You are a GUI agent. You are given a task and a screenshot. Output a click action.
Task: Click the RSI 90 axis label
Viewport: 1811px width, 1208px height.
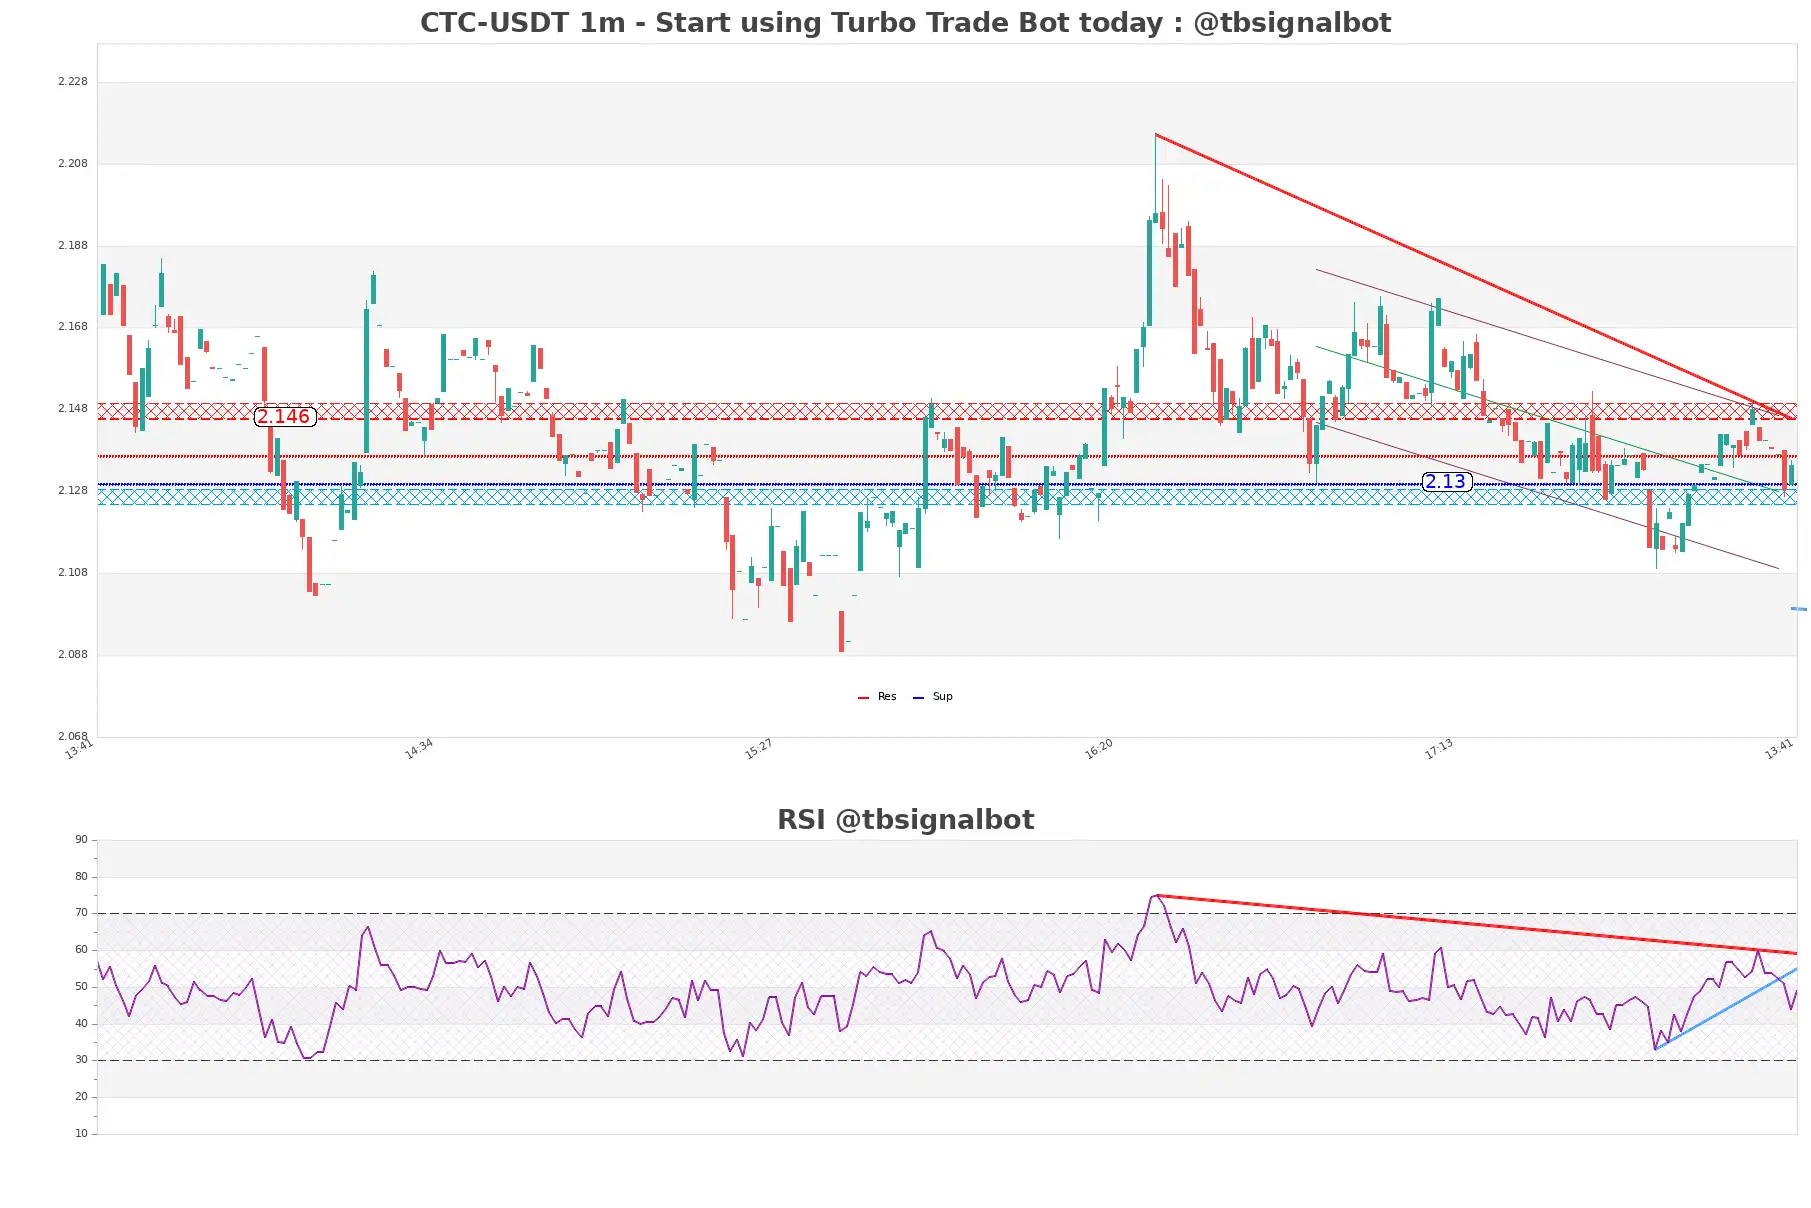click(x=82, y=840)
